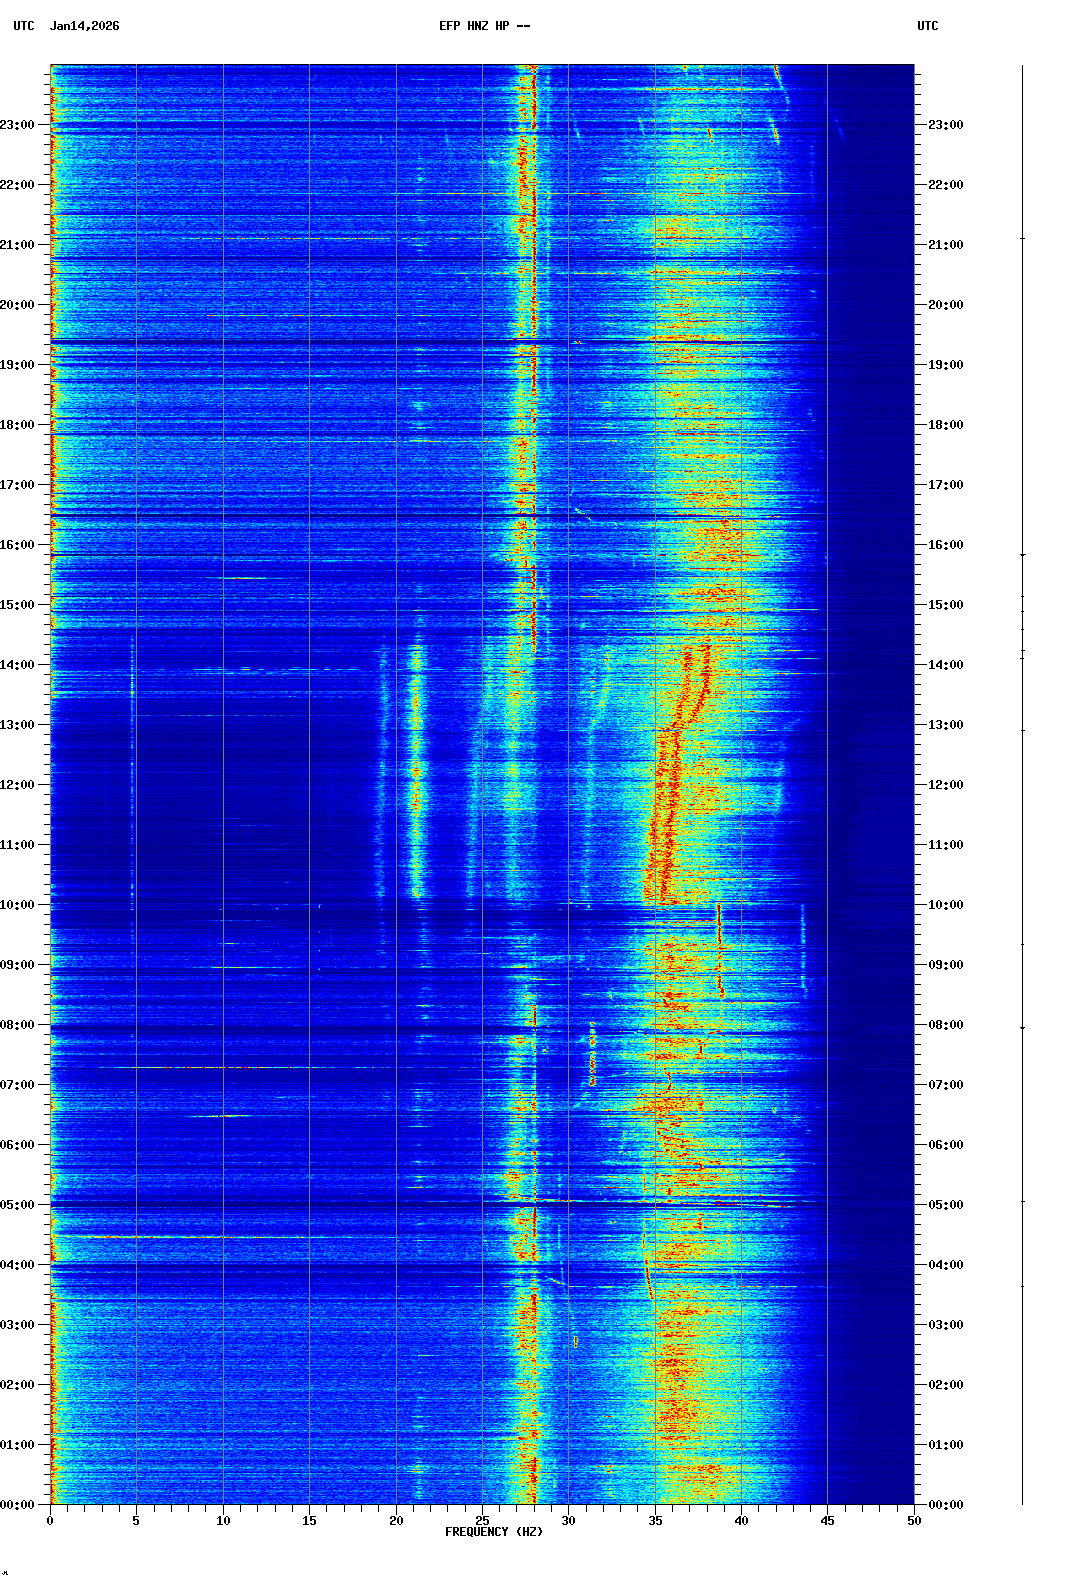1066x1584 pixels.
Task: Click the UTC label at top right
Action: [927, 26]
